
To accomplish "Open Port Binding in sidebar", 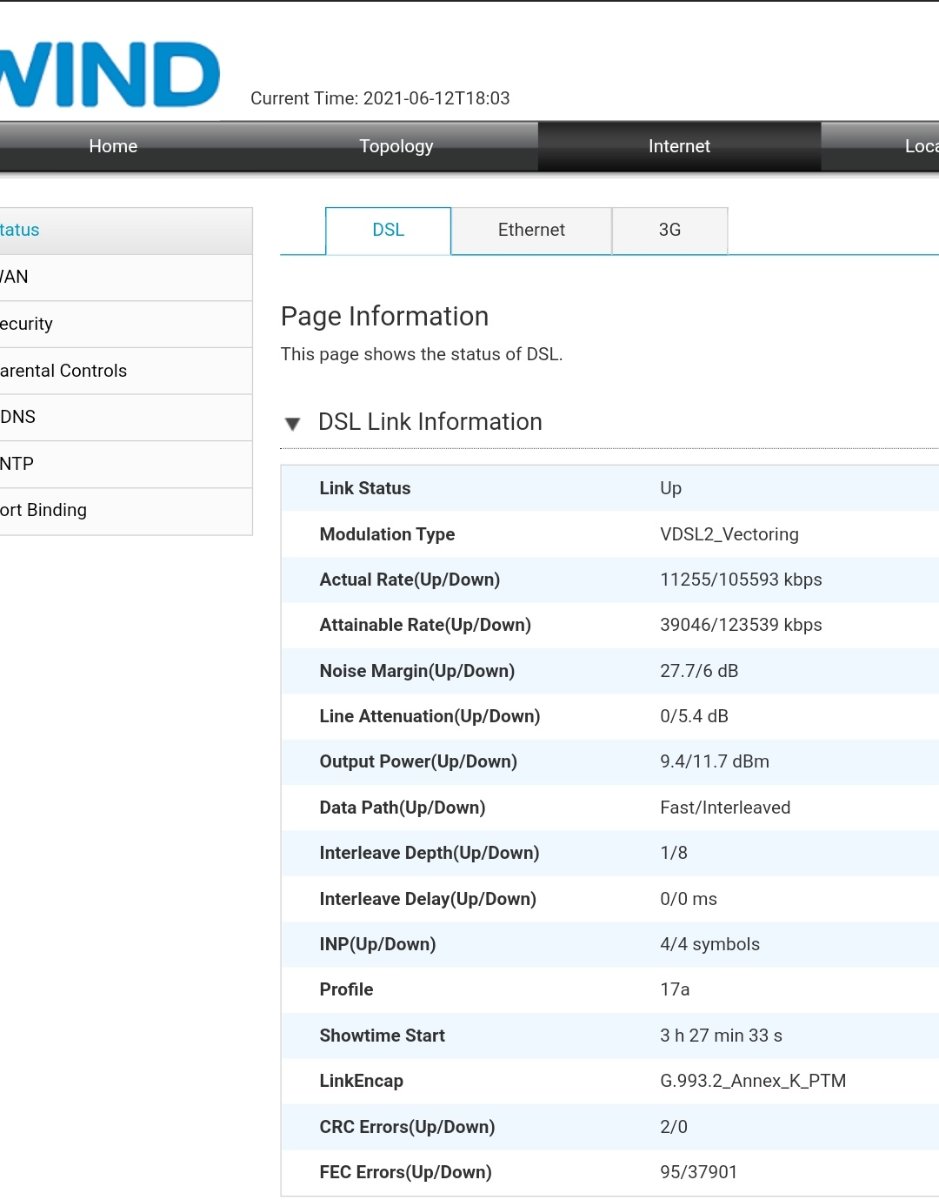I will tap(126, 511).
